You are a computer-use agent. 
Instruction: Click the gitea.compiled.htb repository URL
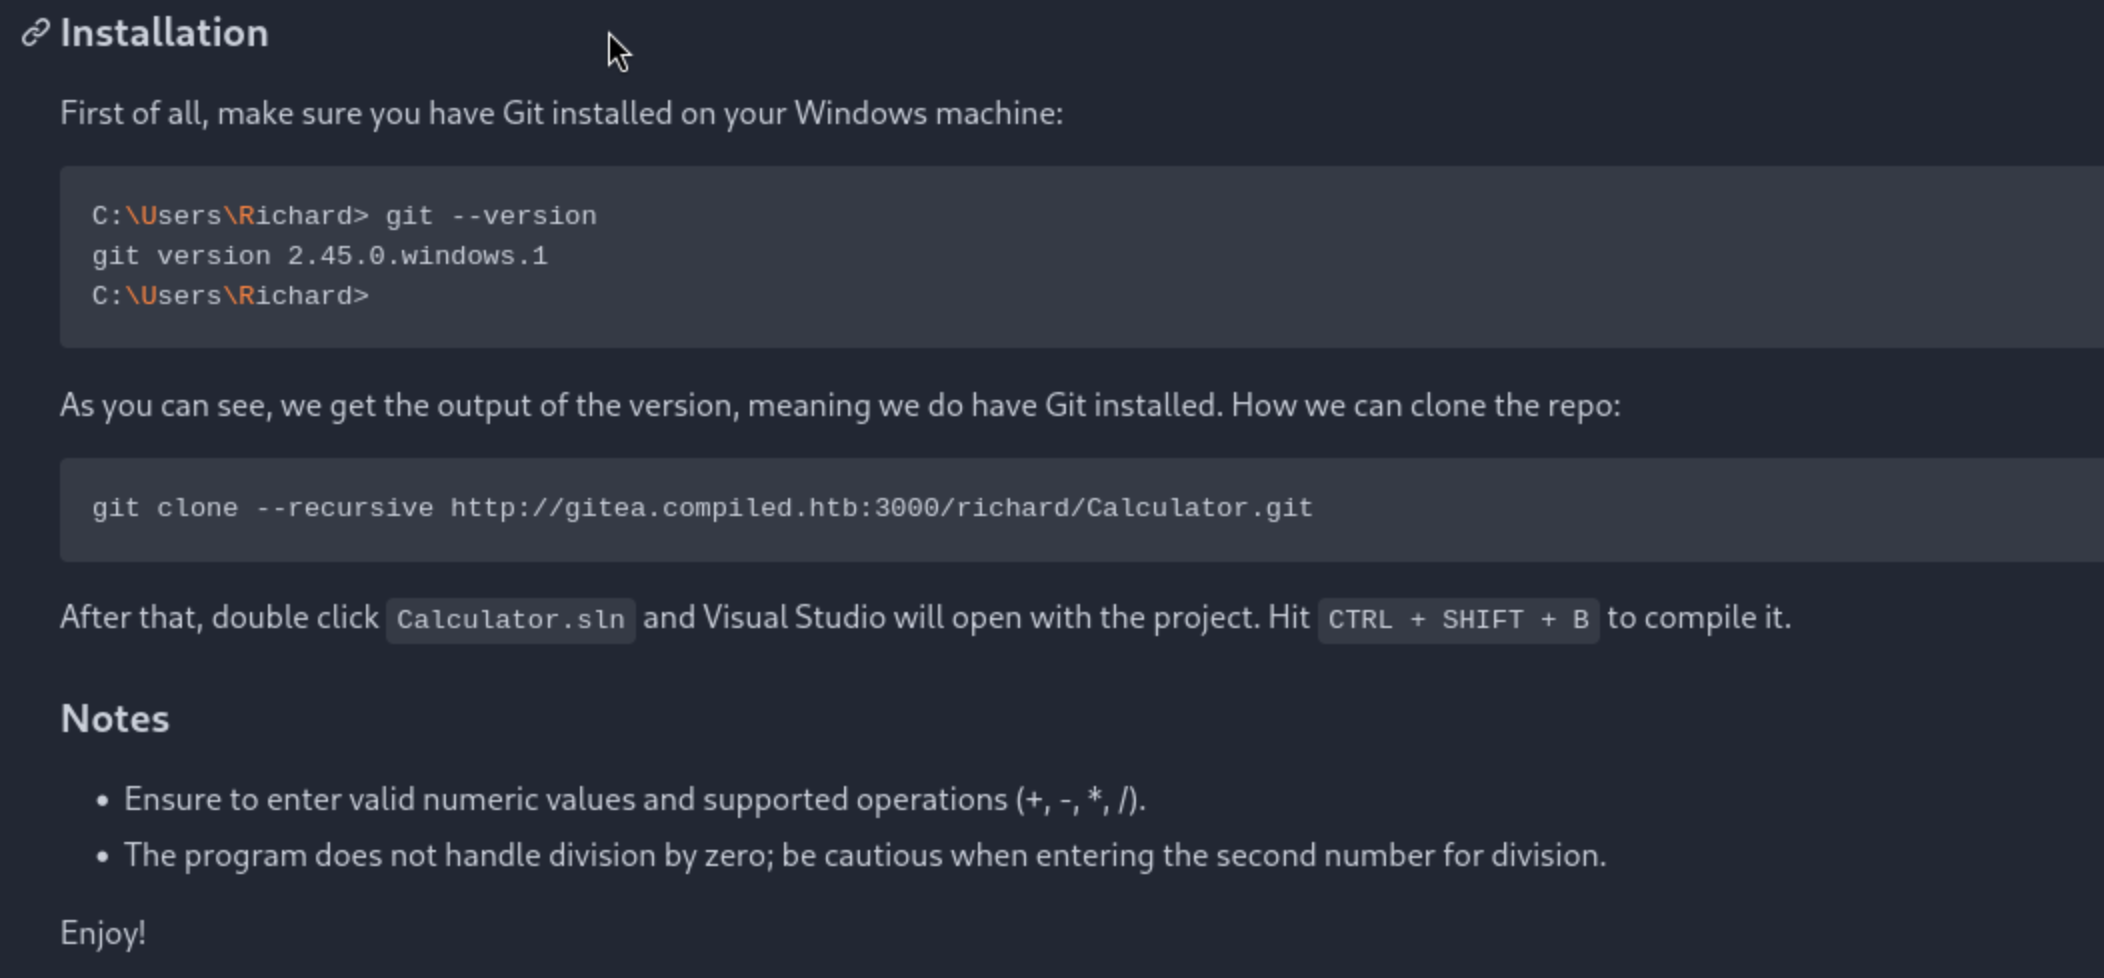(x=881, y=508)
